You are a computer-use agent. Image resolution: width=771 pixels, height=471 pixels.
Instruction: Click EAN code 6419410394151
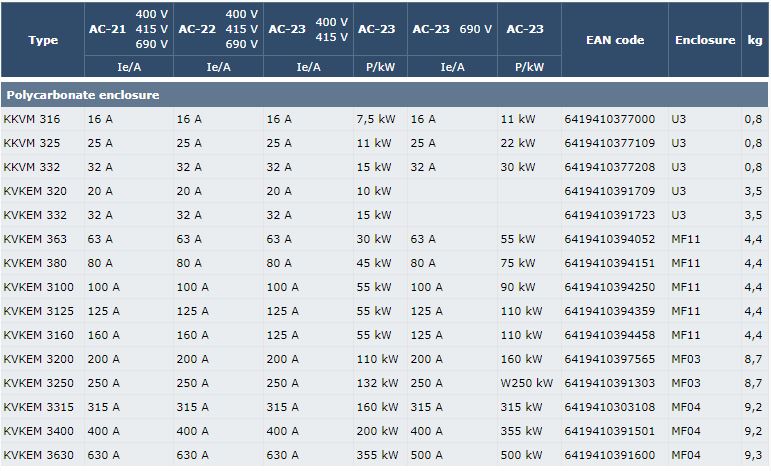[x=610, y=263]
